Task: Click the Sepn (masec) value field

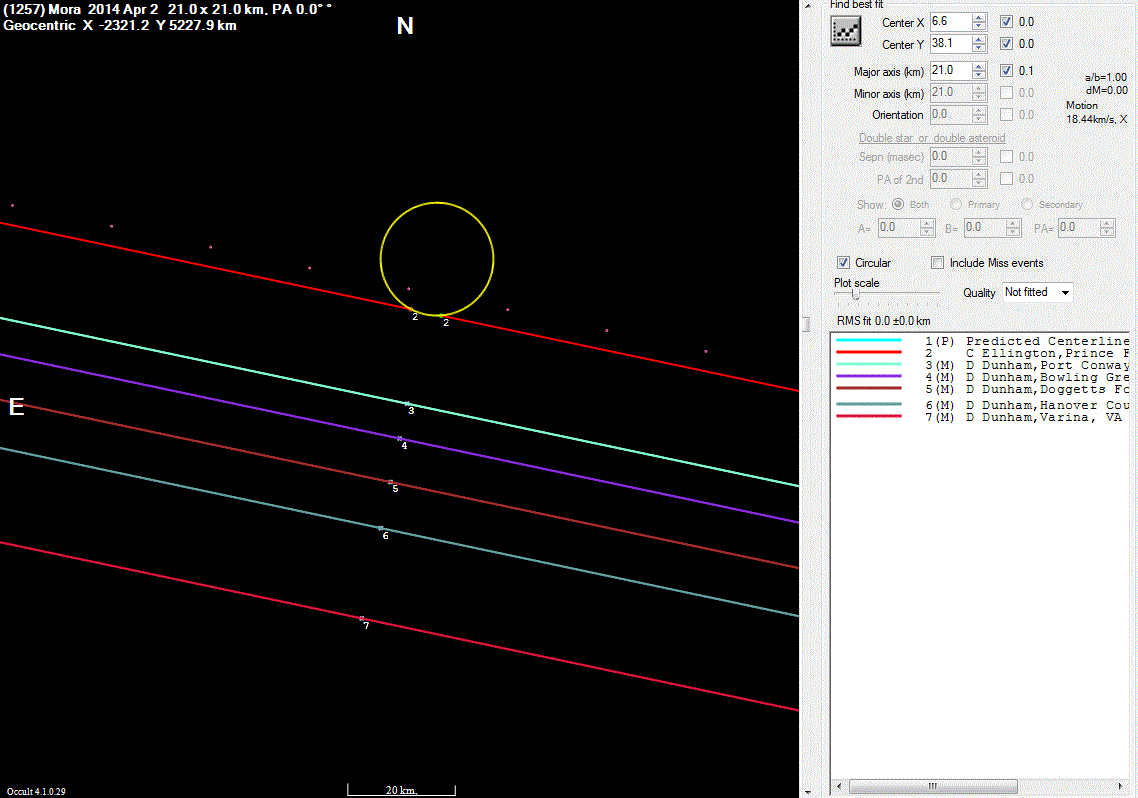Action: pos(950,157)
